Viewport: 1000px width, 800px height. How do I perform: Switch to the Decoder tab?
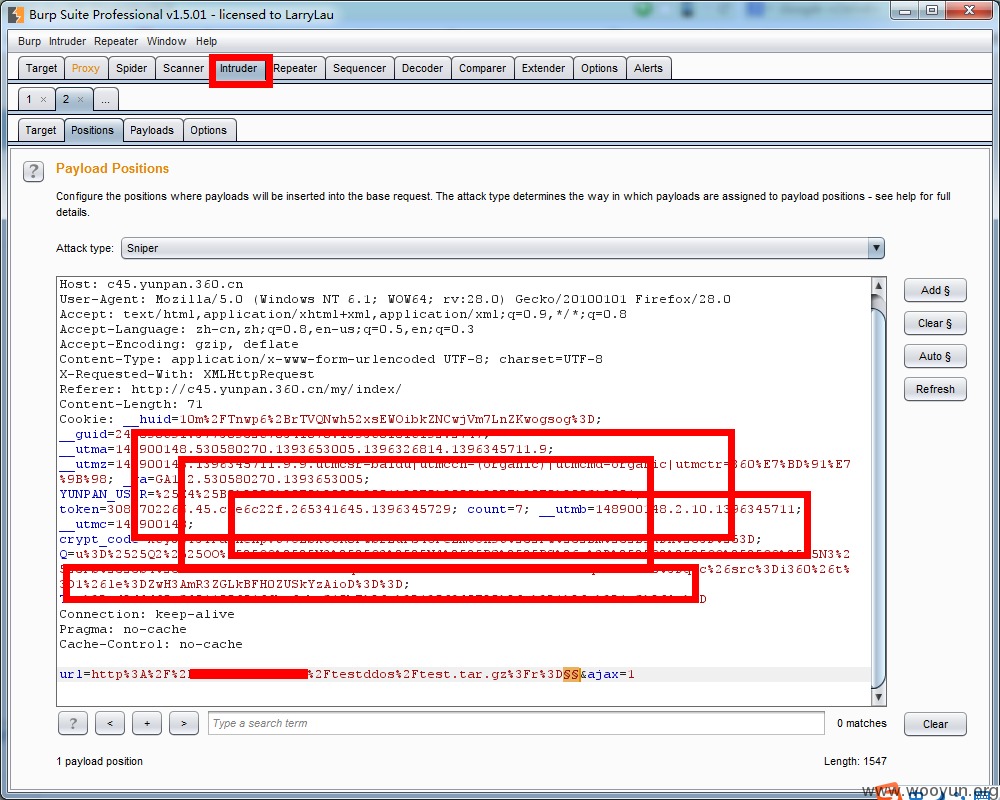tap(422, 68)
